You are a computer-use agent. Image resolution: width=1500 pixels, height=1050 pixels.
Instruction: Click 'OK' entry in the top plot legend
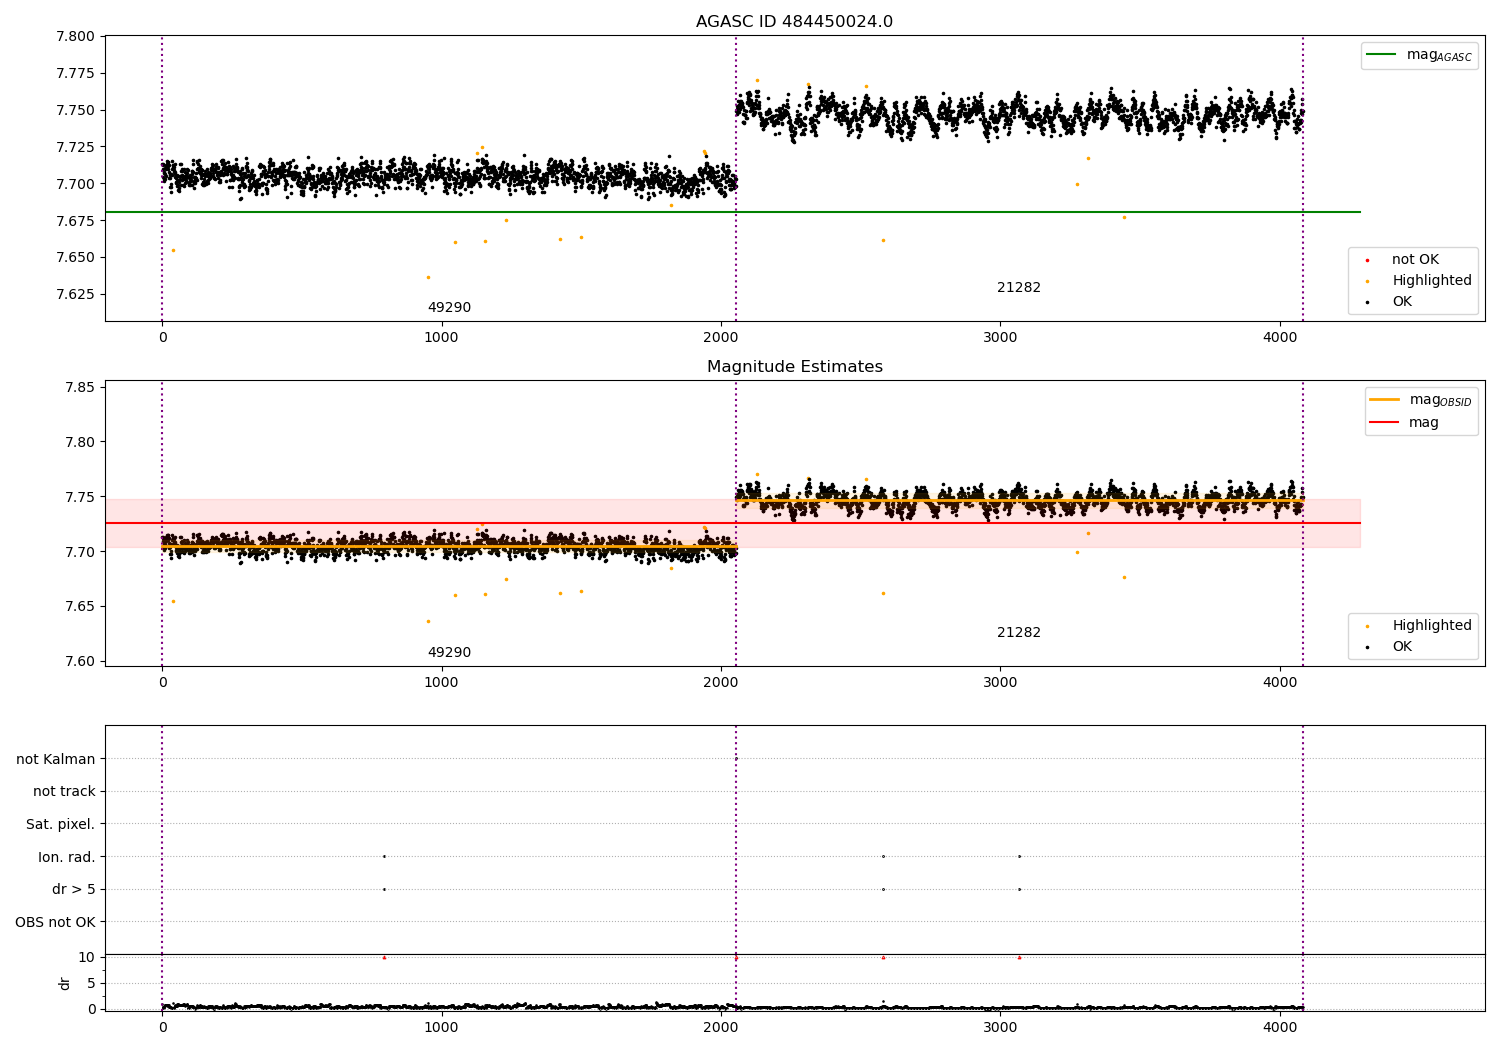coord(1390,302)
